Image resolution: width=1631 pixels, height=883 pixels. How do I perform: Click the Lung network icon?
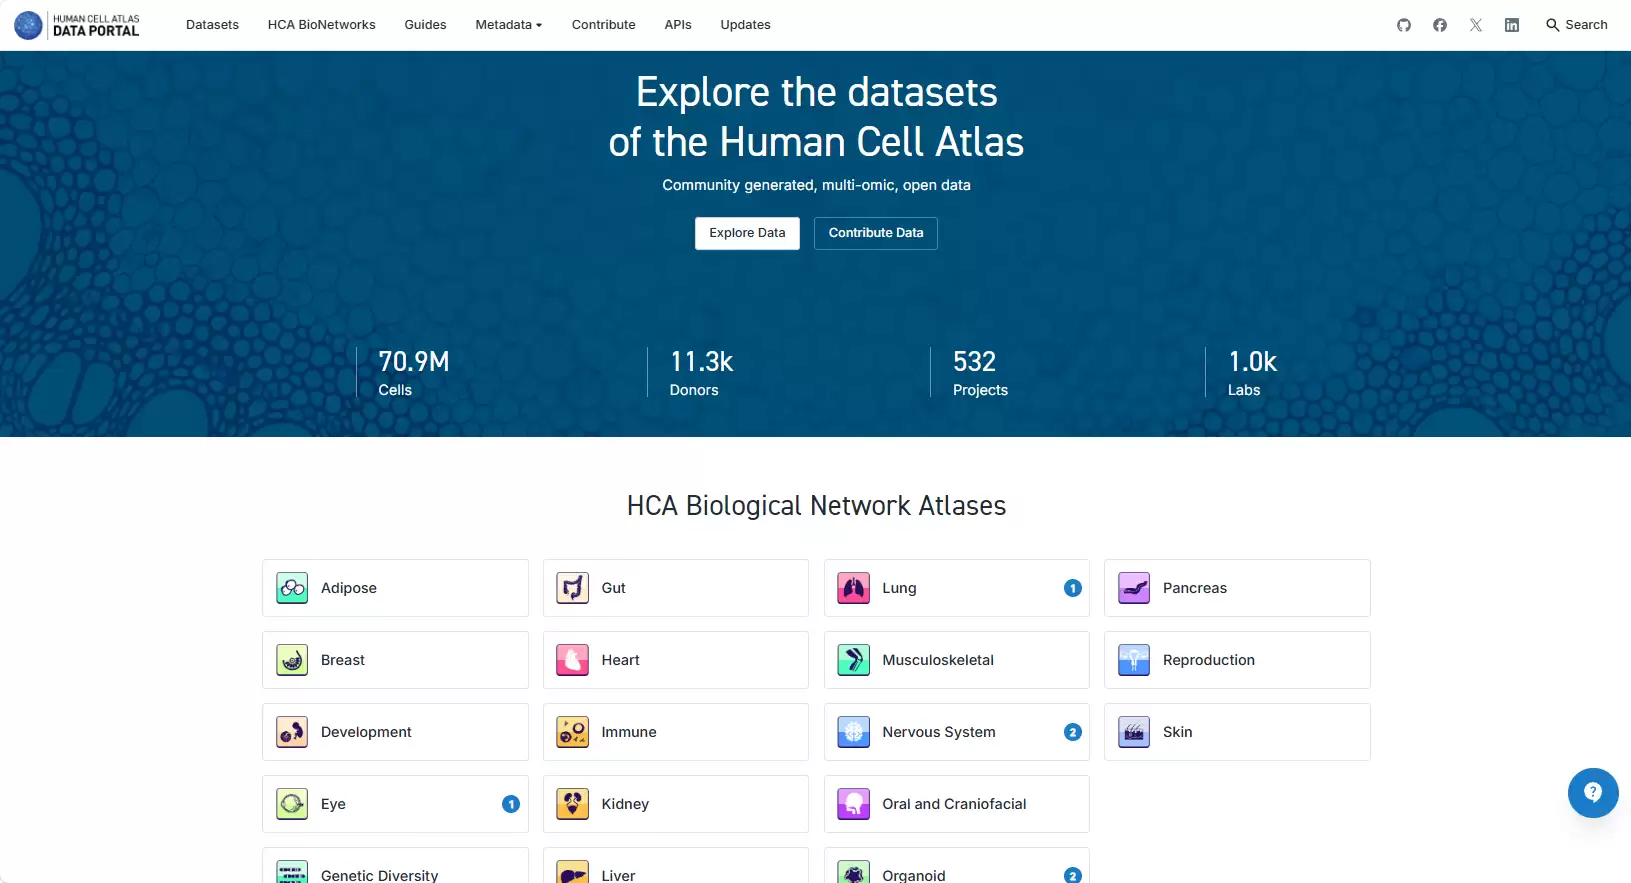click(x=854, y=588)
